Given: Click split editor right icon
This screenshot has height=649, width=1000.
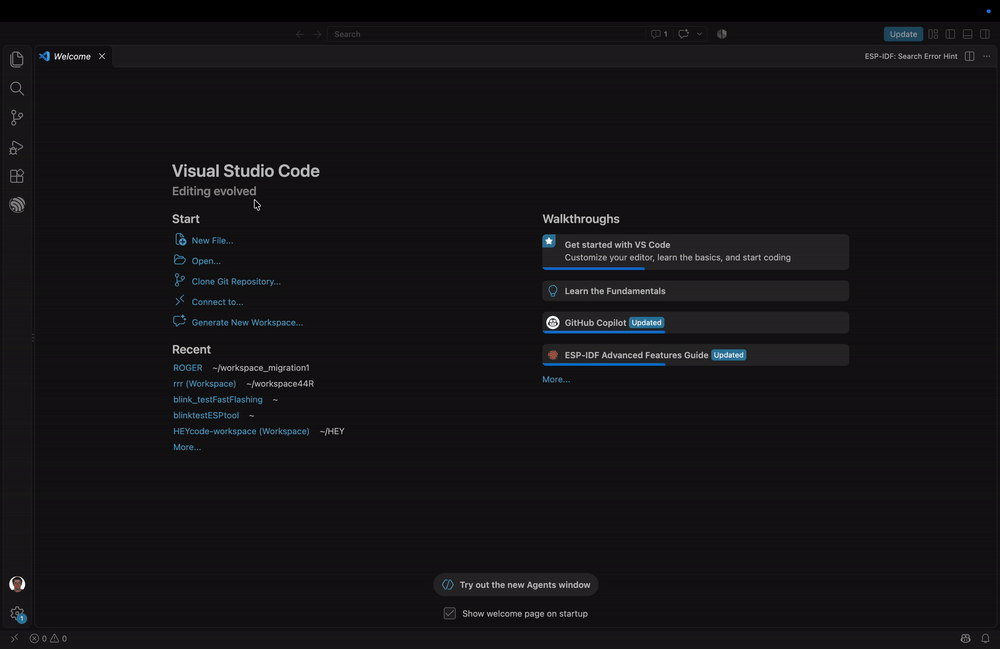Looking at the screenshot, I should 969,56.
